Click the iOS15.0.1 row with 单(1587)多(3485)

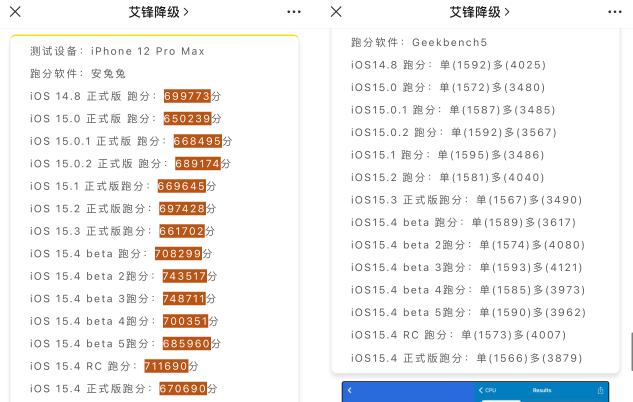453,110
